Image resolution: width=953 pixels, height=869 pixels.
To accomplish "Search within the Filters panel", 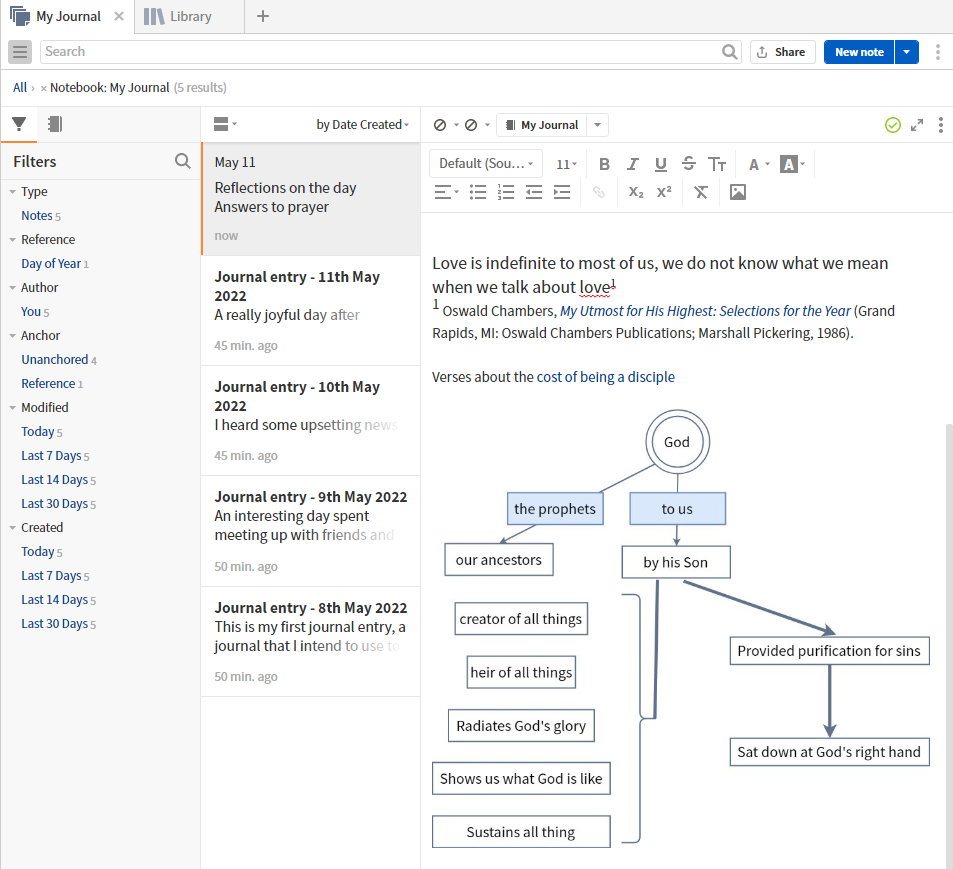I will pyautogui.click(x=182, y=161).
